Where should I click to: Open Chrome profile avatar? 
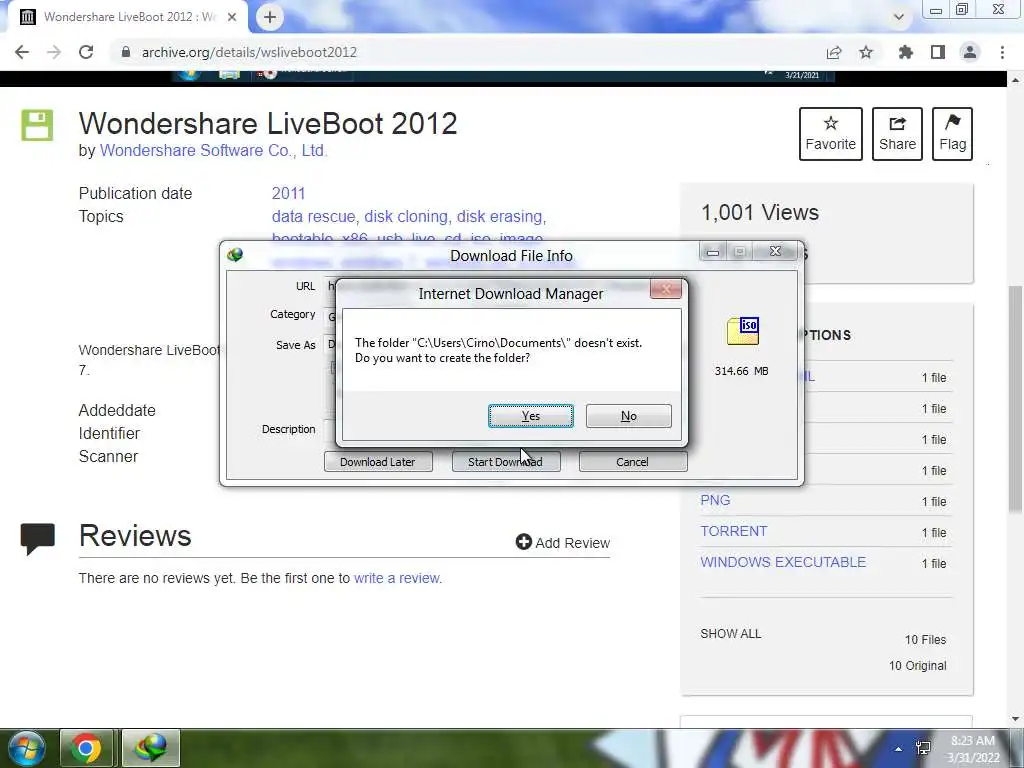click(970, 52)
